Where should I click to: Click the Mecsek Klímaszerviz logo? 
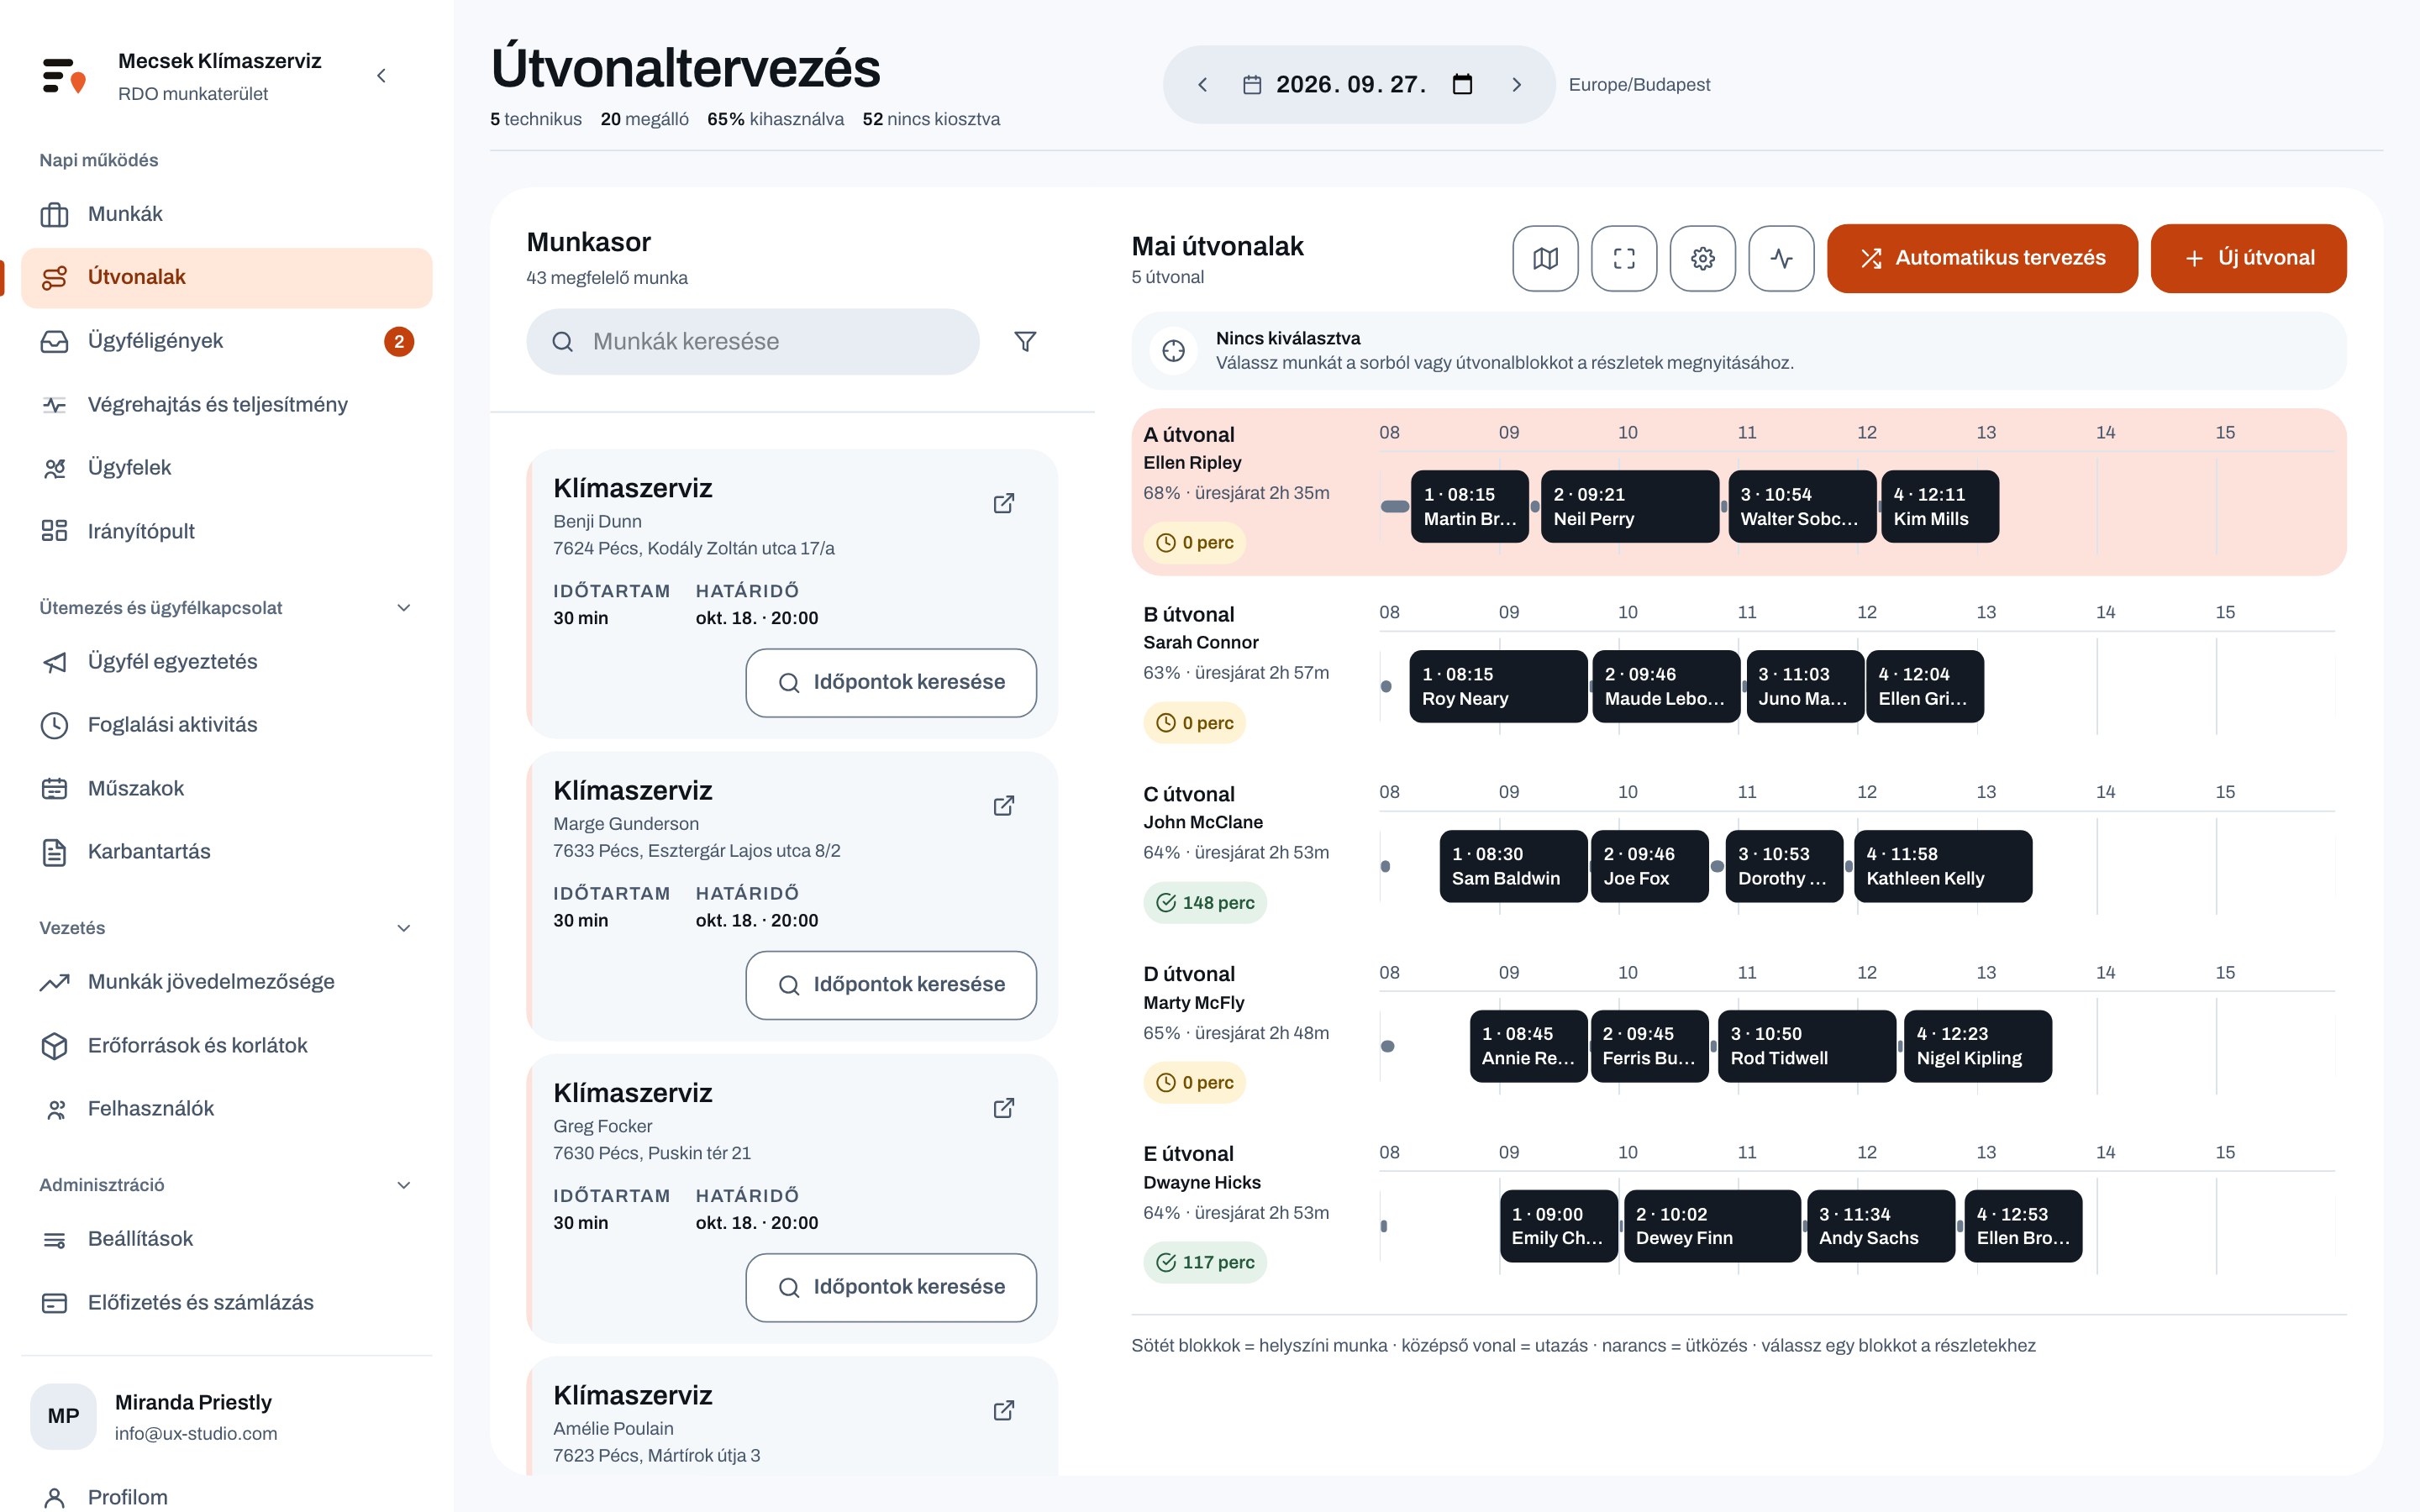click(64, 76)
